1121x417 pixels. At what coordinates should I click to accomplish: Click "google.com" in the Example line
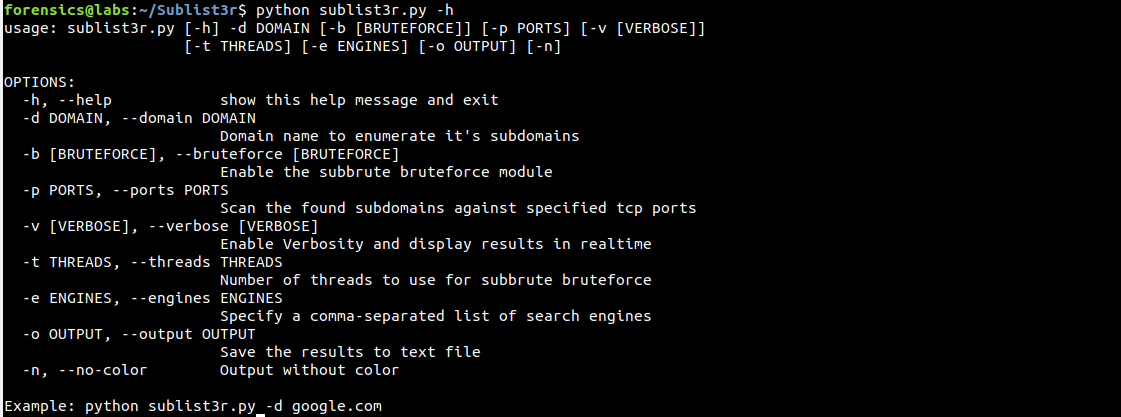click(x=336, y=406)
